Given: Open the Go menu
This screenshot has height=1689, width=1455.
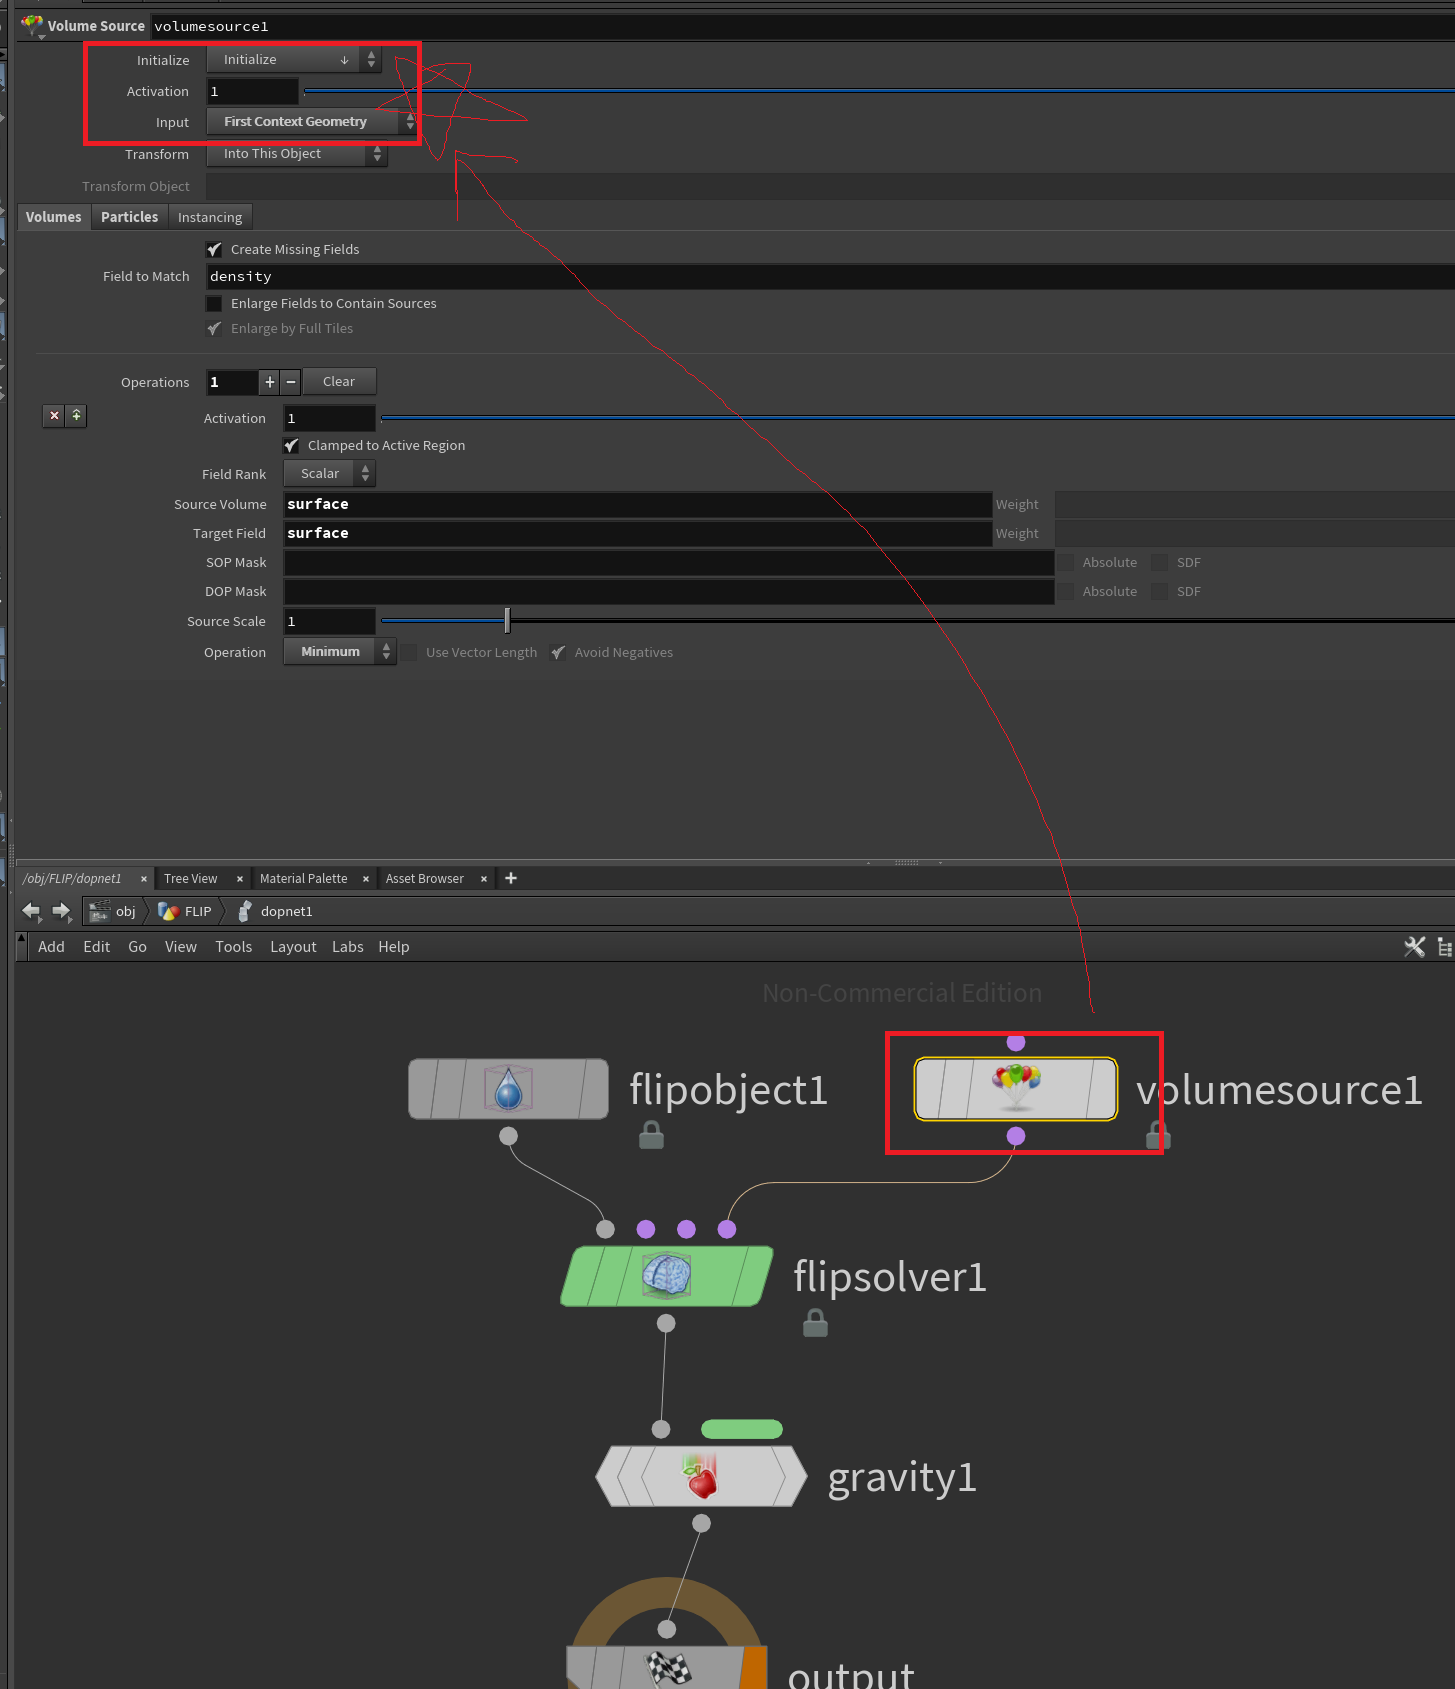Looking at the screenshot, I should 137,947.
